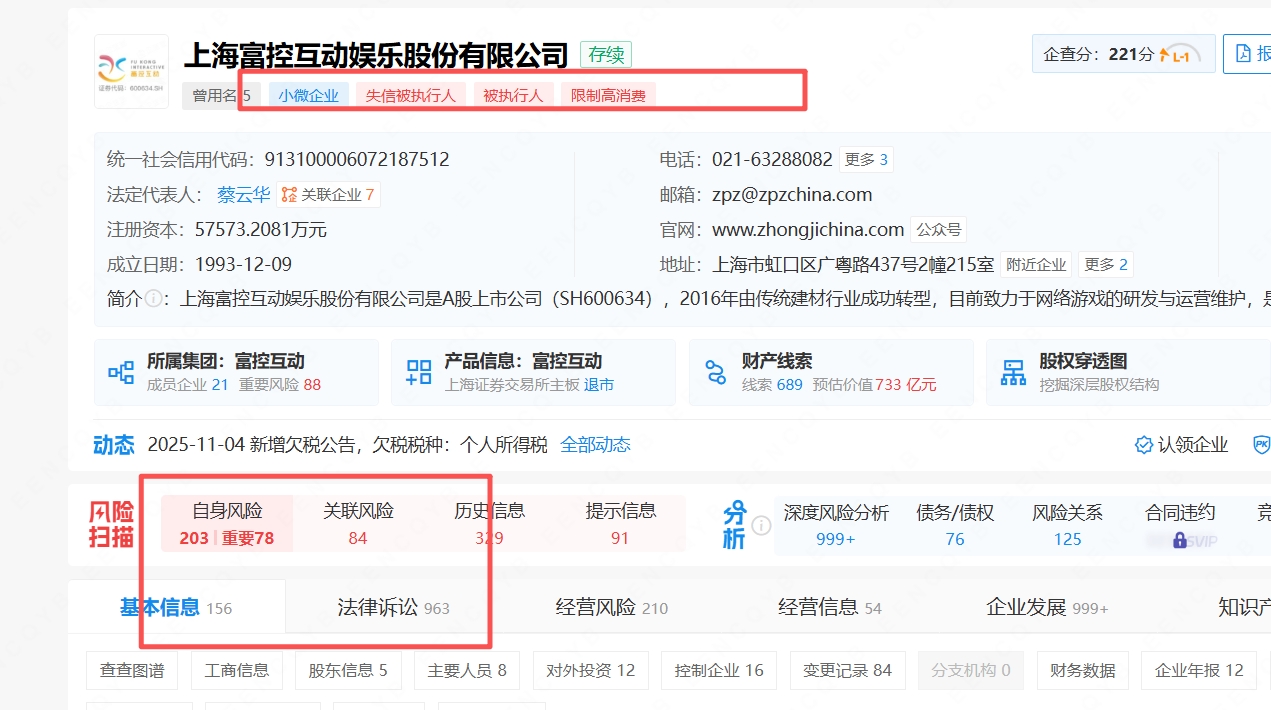Image resolution: width=1271 pixels, height=710 pixels.
Task: Click the 简介 info circle icon
Action: click(x=153, y=299)
